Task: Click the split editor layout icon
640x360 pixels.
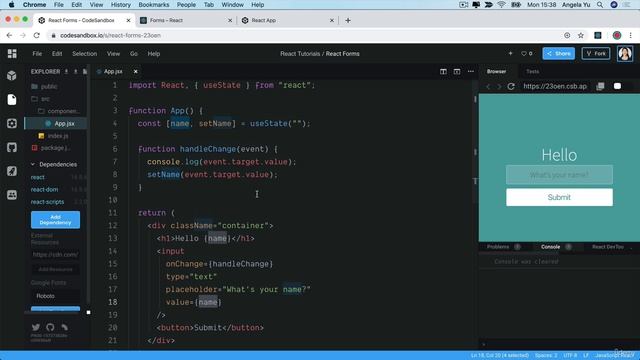Action: click(x=443, y=71)
